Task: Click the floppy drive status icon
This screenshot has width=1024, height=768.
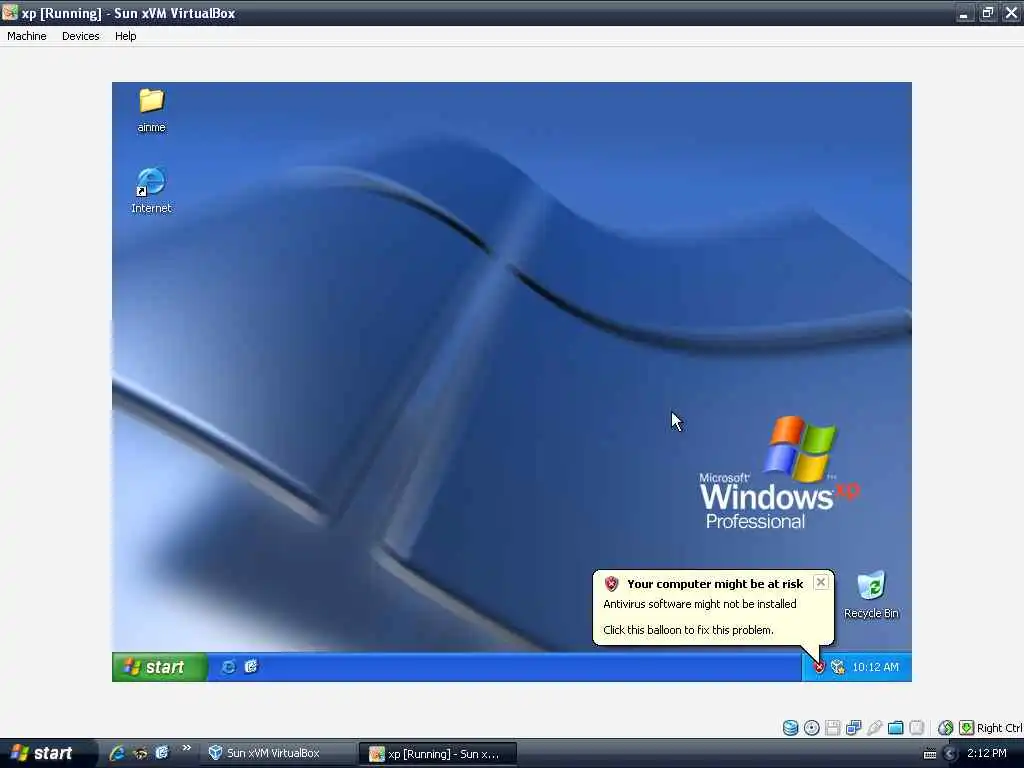Action: 833,728
